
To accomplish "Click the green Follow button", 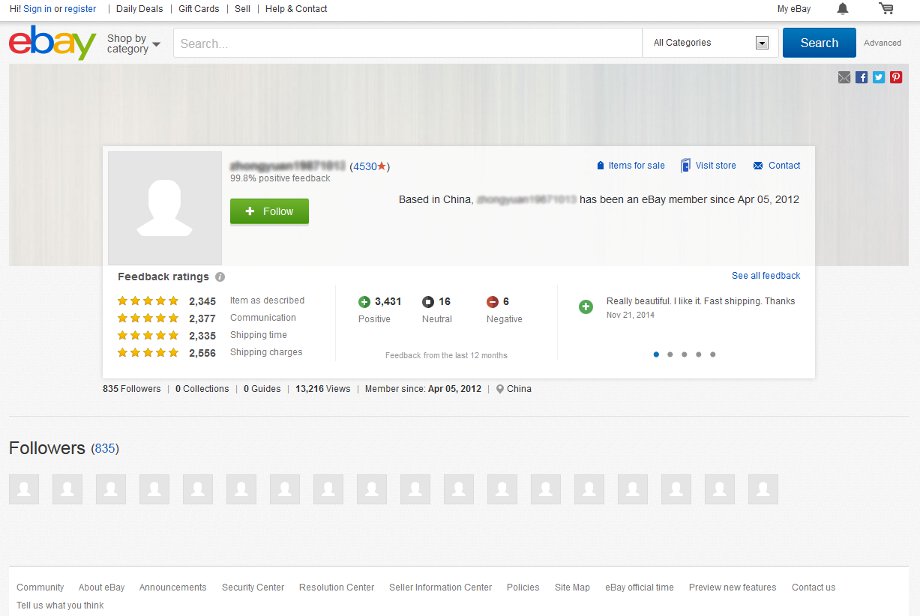I will 269,211.
